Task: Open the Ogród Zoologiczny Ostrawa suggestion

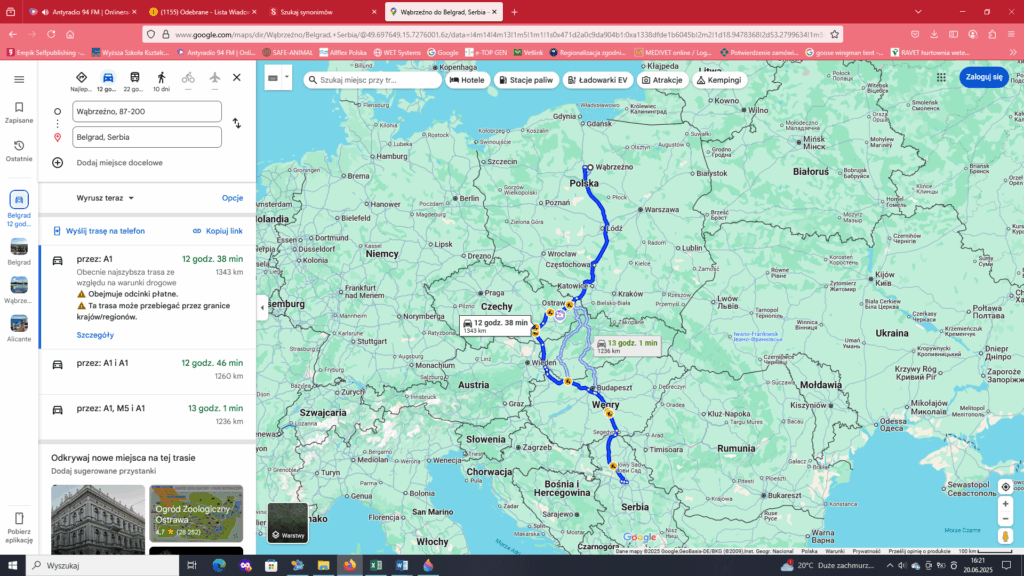Action: (x=196, y=513)
